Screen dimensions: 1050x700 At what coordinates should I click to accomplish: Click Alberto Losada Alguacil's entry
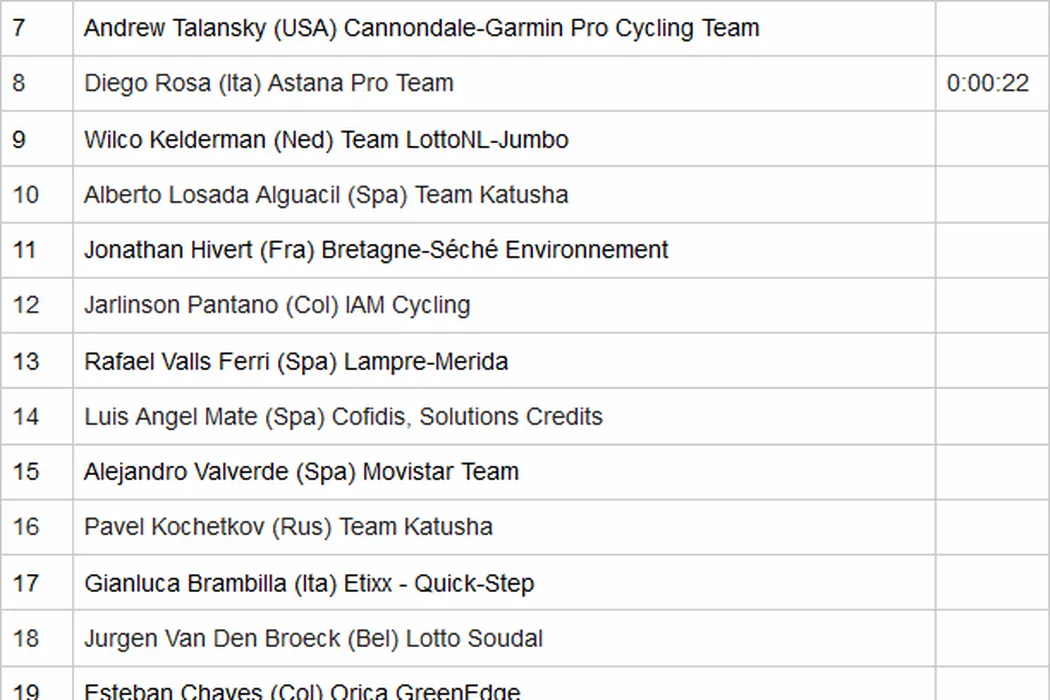point(326,194)
